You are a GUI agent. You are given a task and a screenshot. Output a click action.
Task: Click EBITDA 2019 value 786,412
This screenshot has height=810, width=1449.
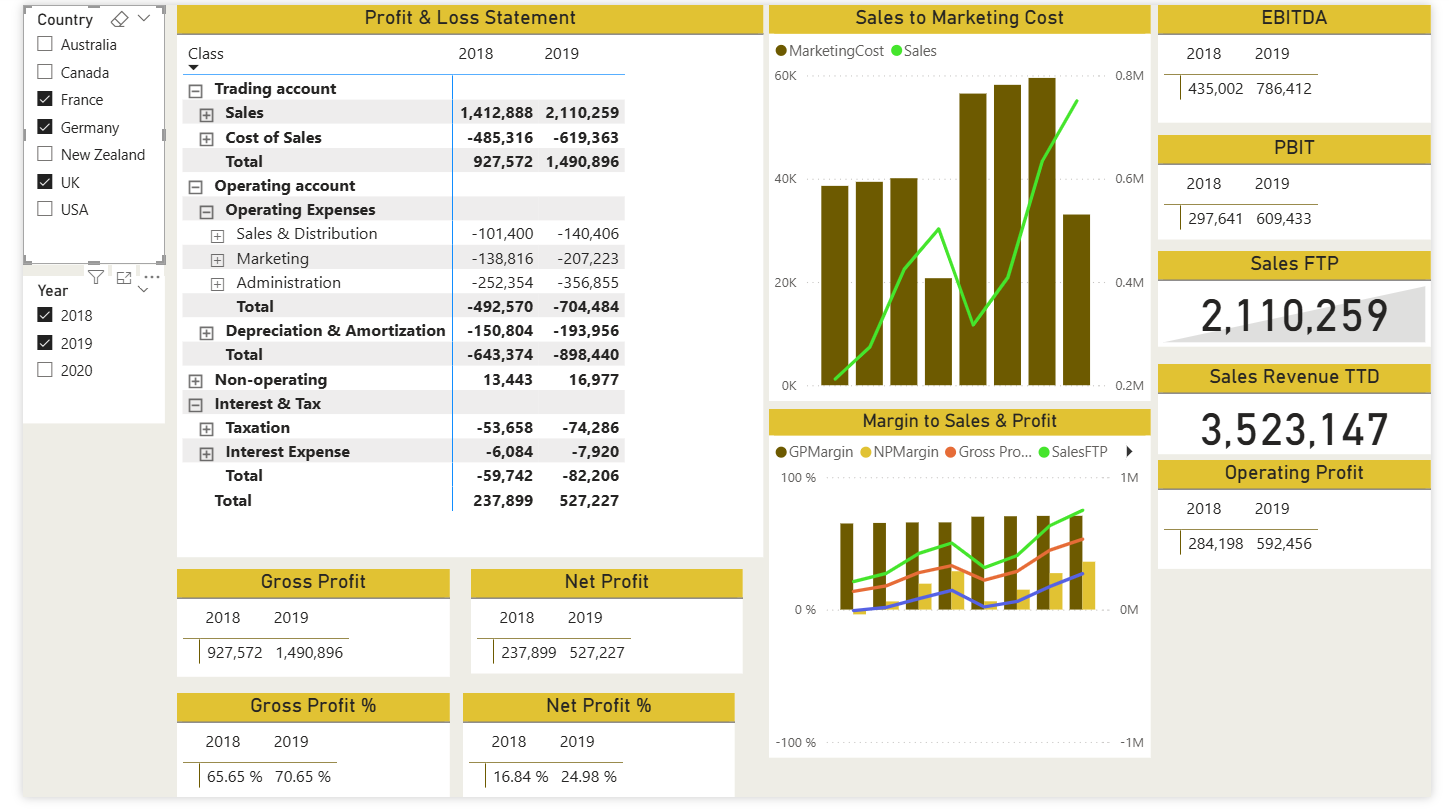[1284, 88]
